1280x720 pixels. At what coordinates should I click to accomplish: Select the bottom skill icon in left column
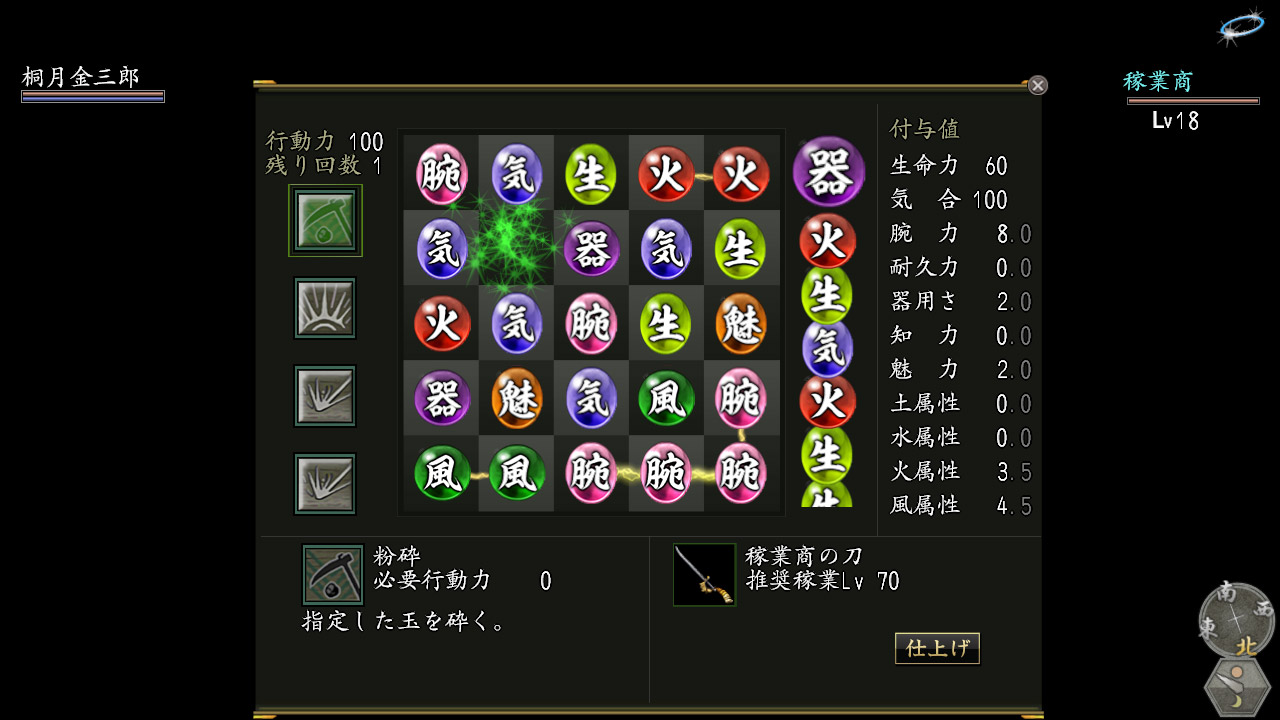coord(325,484)
